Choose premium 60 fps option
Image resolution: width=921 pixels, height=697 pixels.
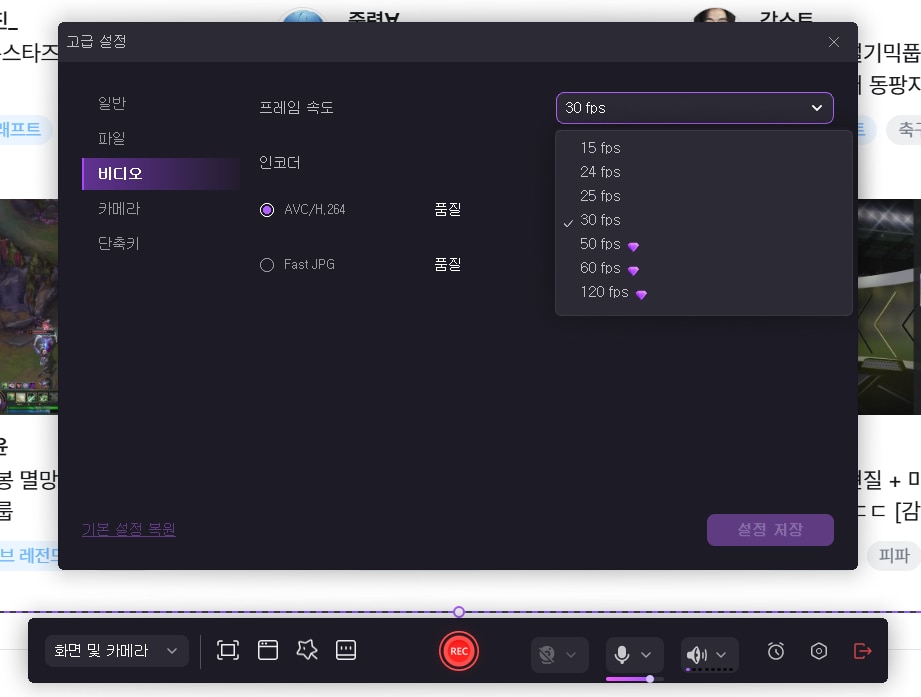click(703, 268)
